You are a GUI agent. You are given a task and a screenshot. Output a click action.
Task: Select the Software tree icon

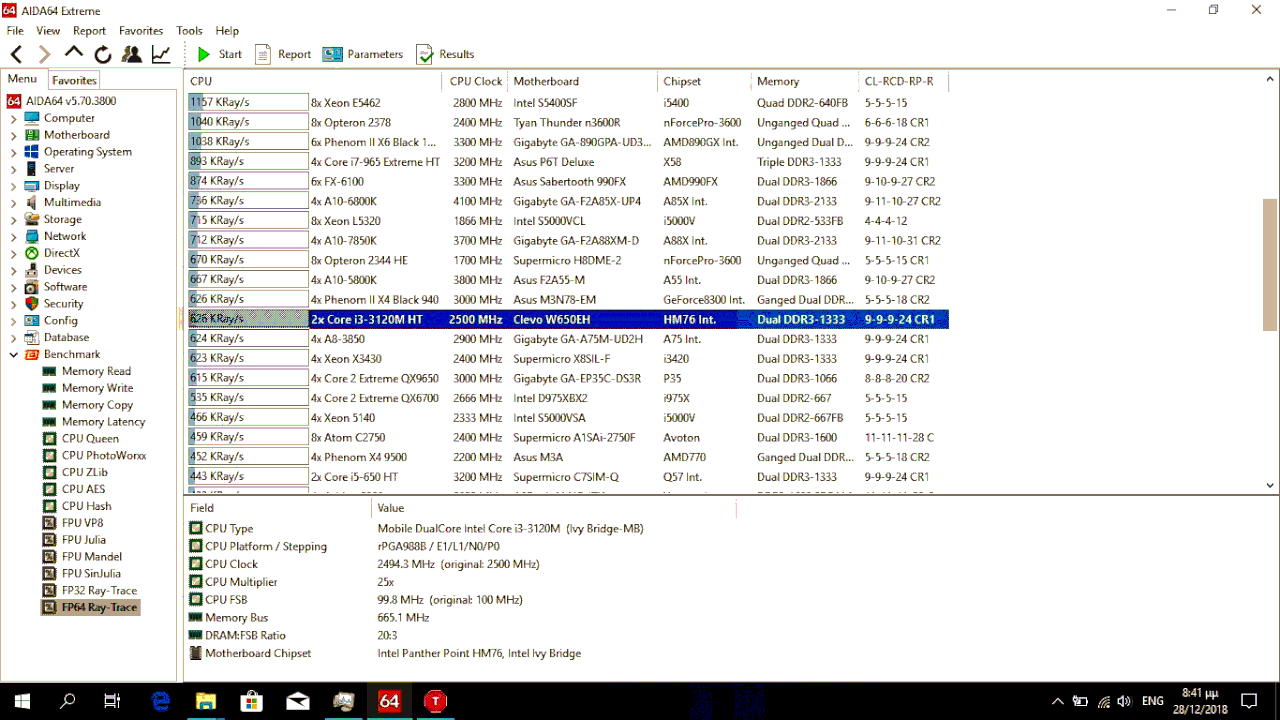click(x=32, y=287)
